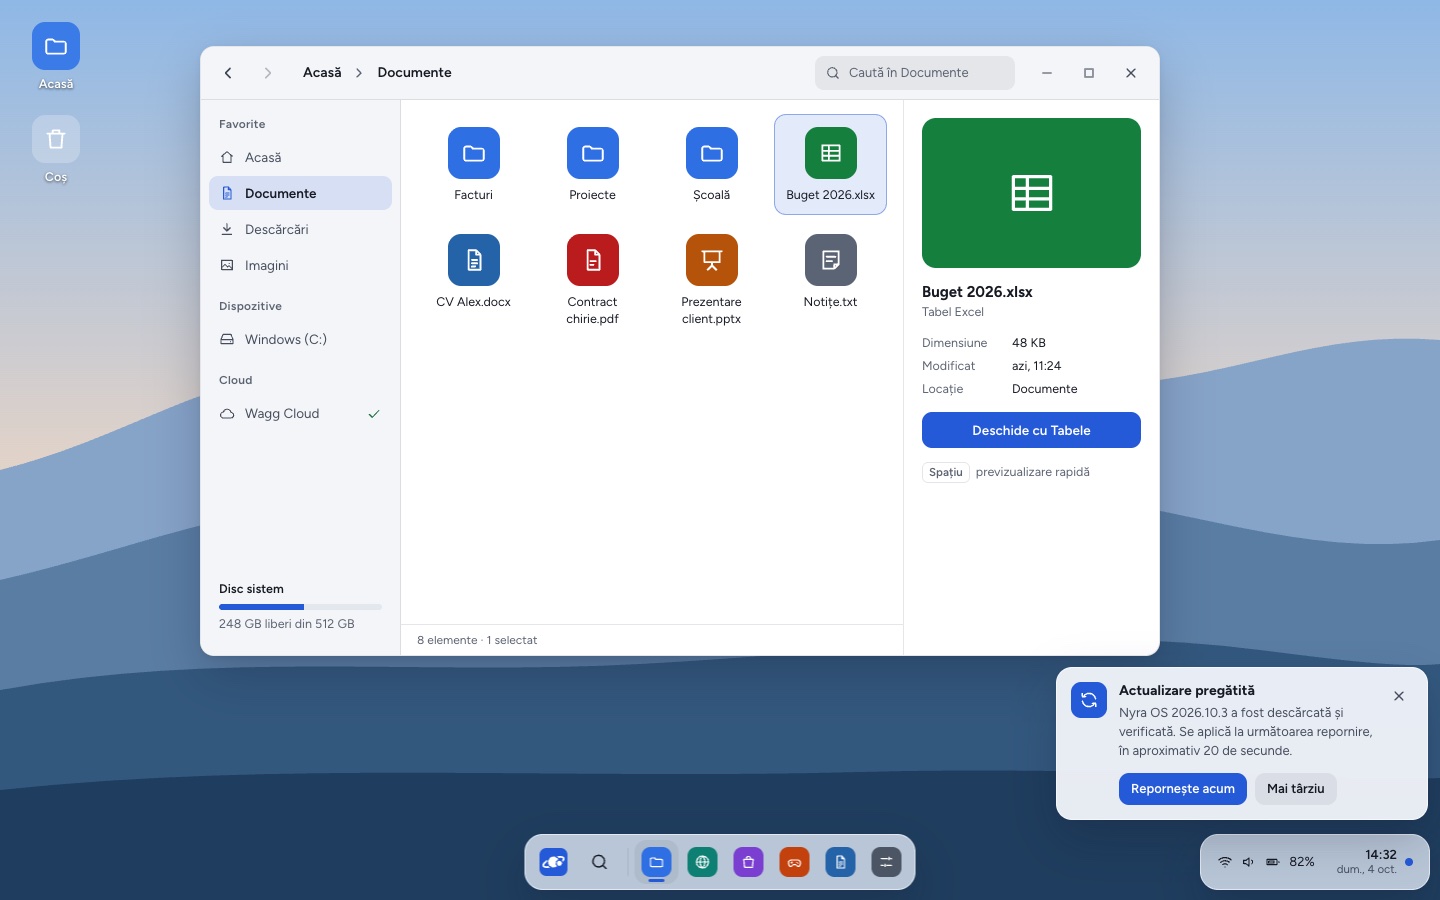
Task: Click the Documente breadcrumb
Action: [x=414, y=73]
